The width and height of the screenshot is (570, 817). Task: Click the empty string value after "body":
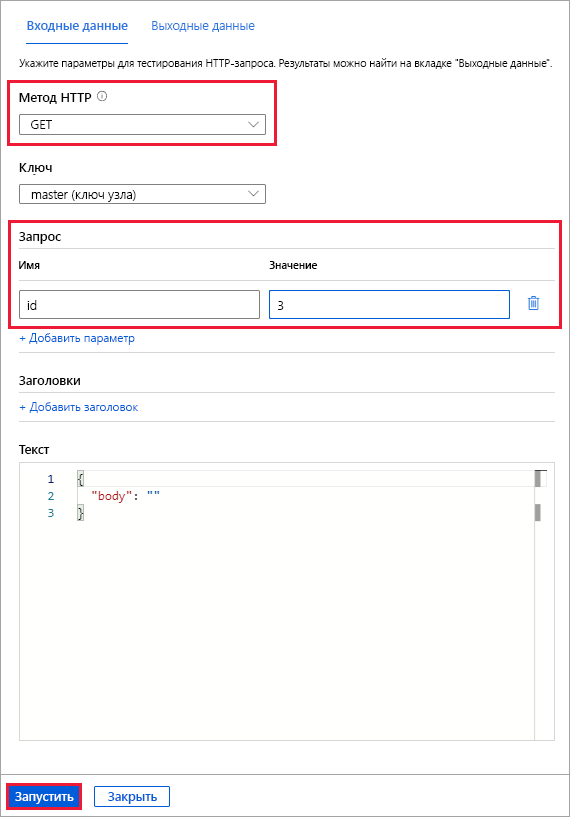(x=153, y=495)
